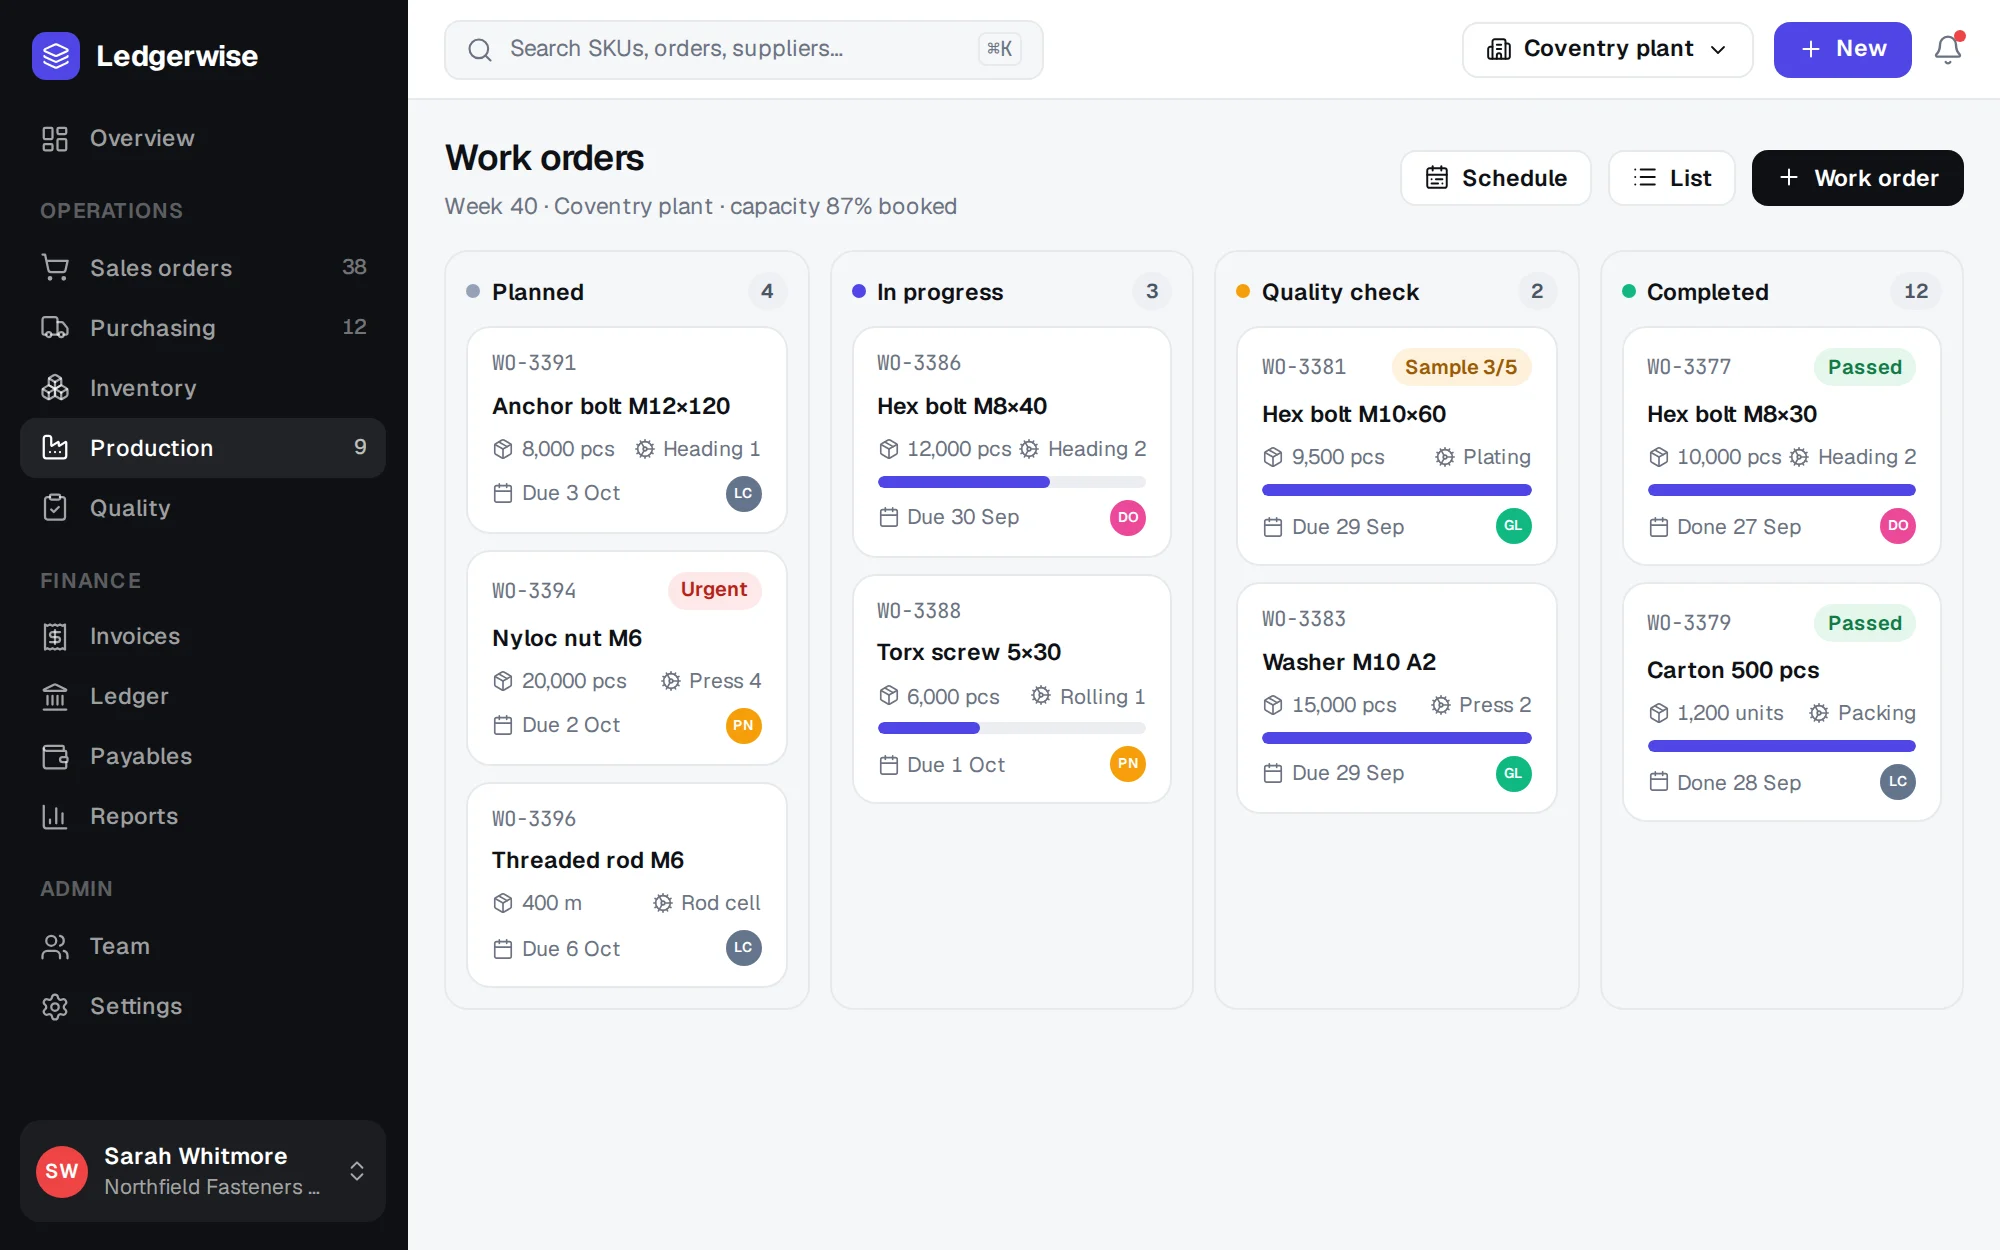2000x1250 pixels.
Task: Expand the Sarah Whitmore account switcher
Action: [203, 1170]
